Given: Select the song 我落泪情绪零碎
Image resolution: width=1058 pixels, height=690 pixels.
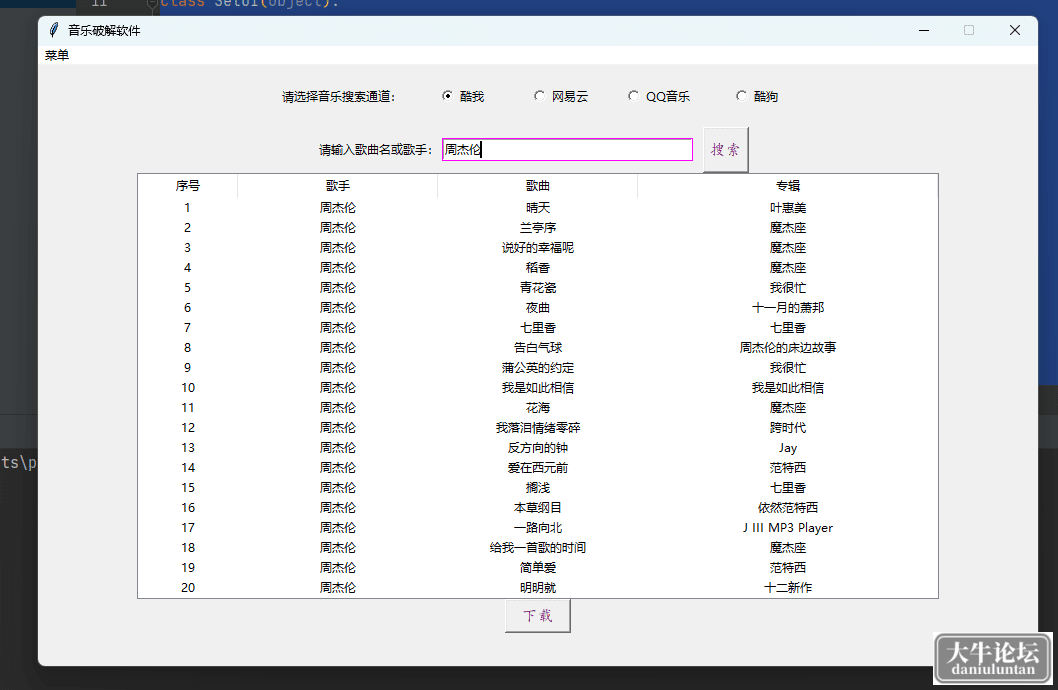Looking at the screenshot, I should [538, 428].
